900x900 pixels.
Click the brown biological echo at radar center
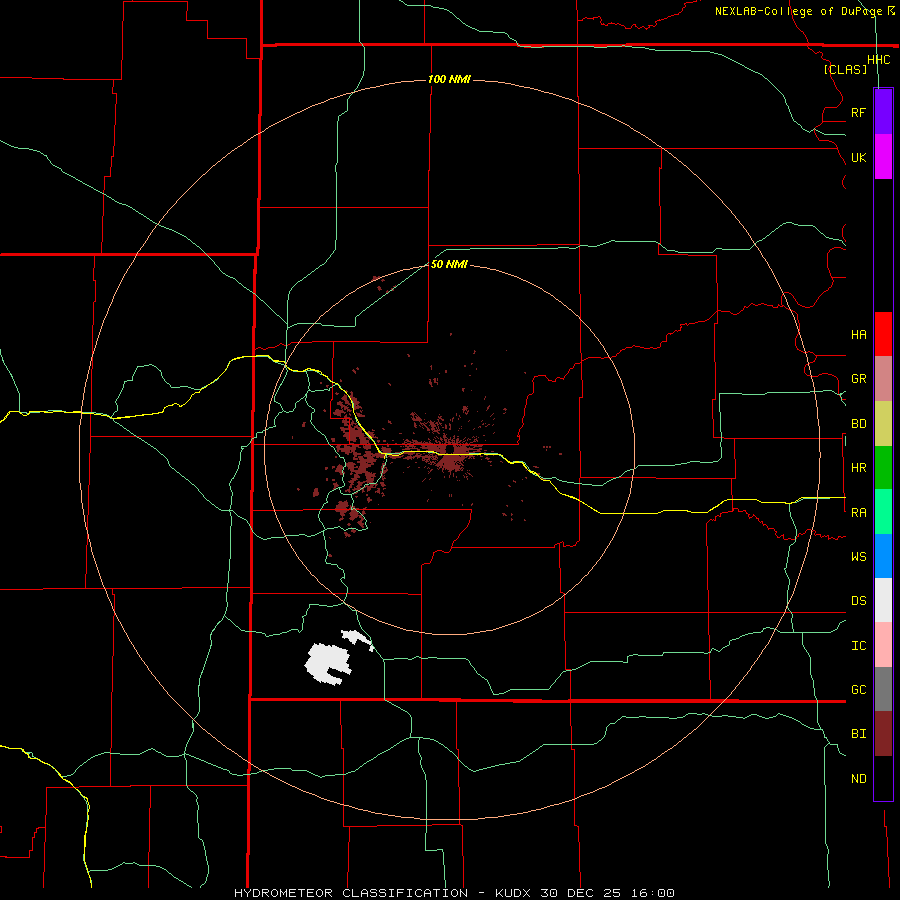point(452,451)
